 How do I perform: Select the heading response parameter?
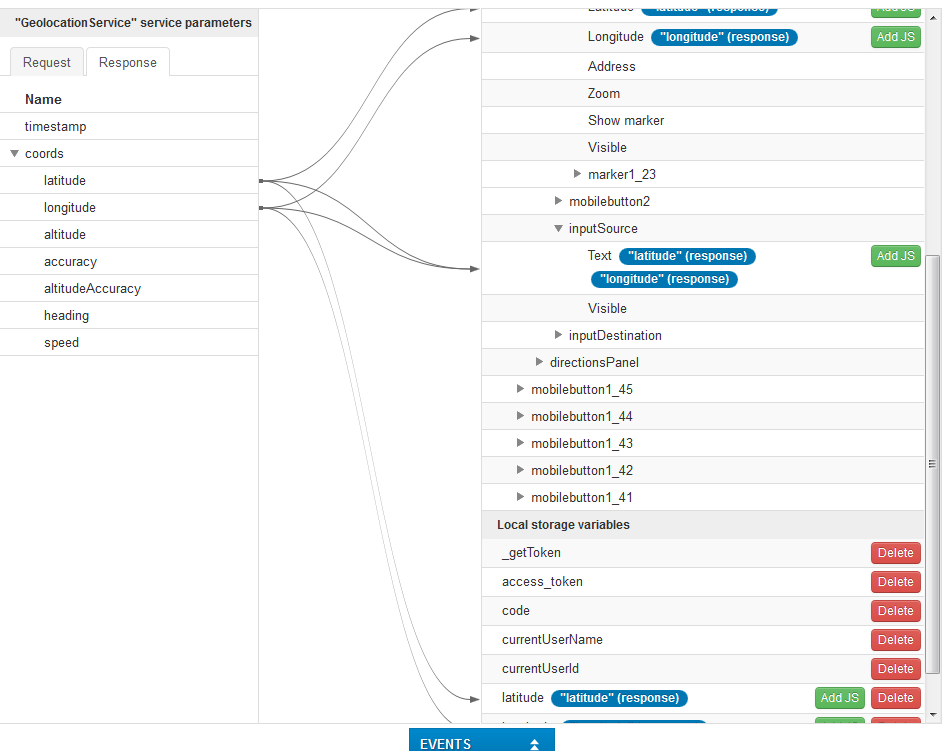(66, 316)
